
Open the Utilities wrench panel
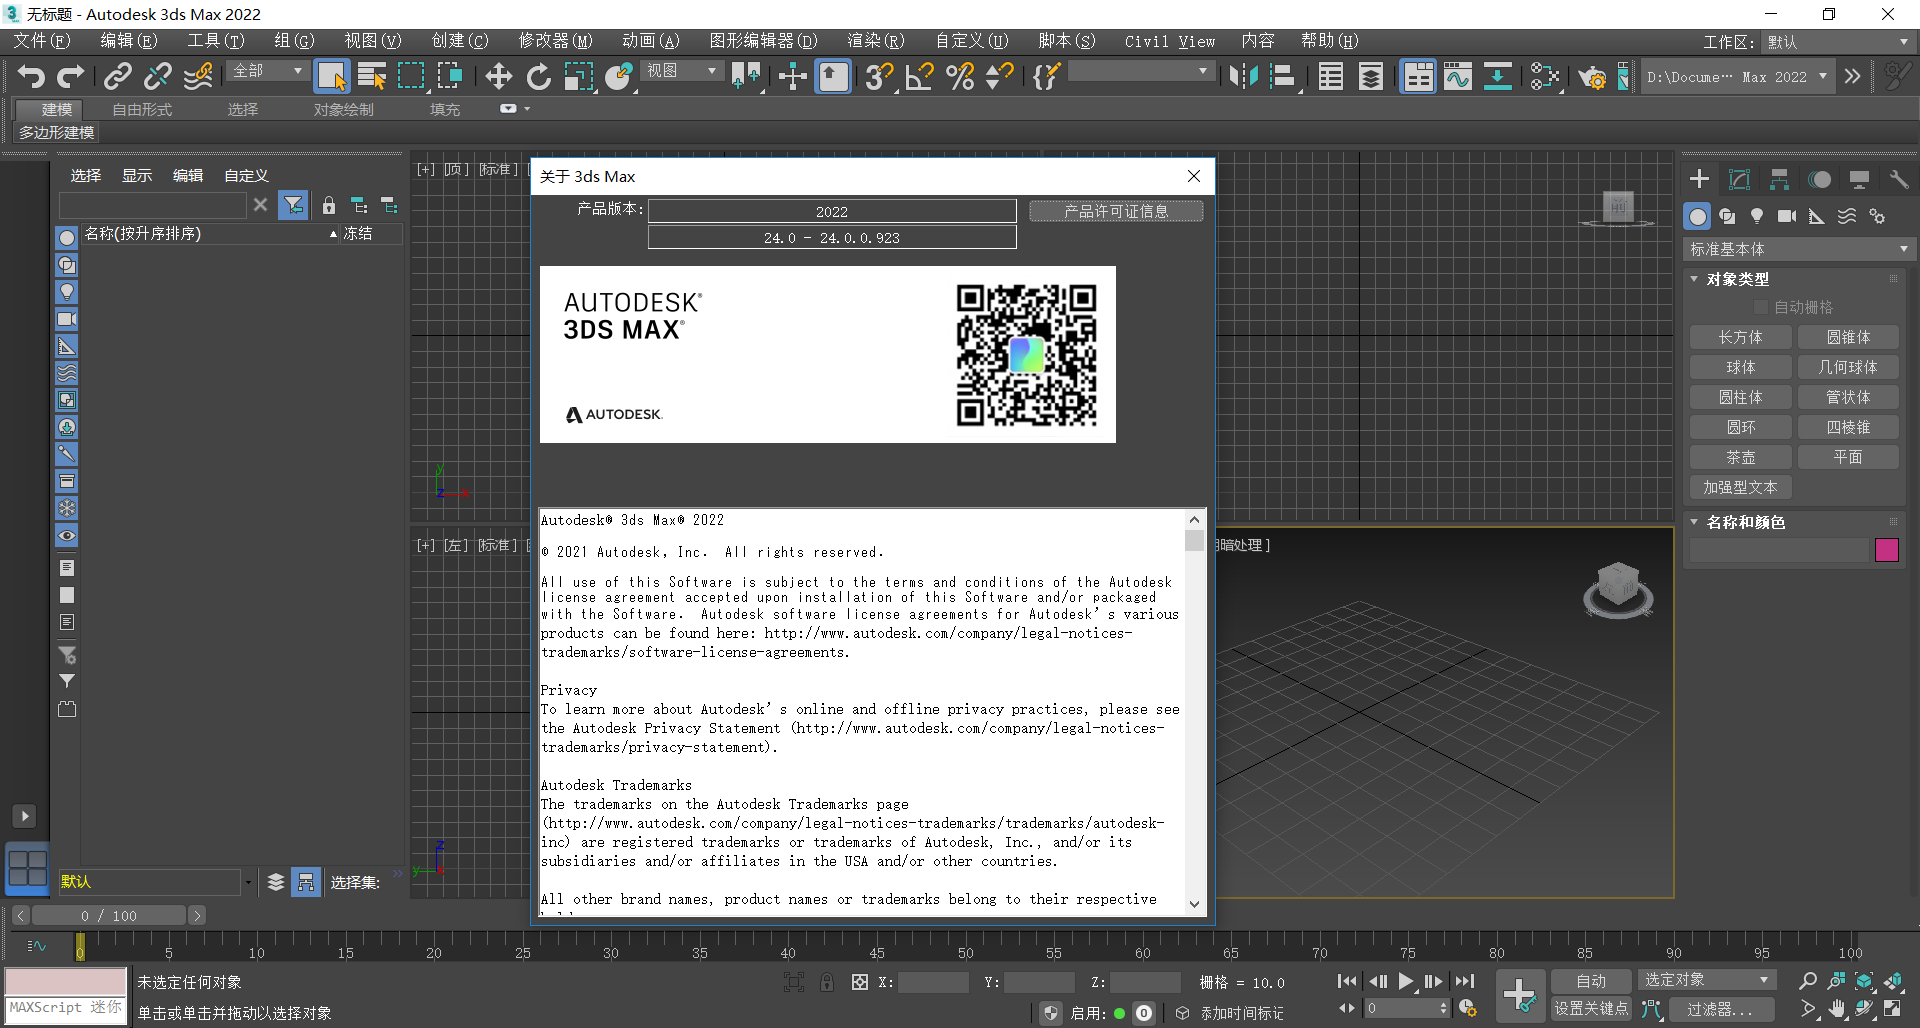[1898, 180]
